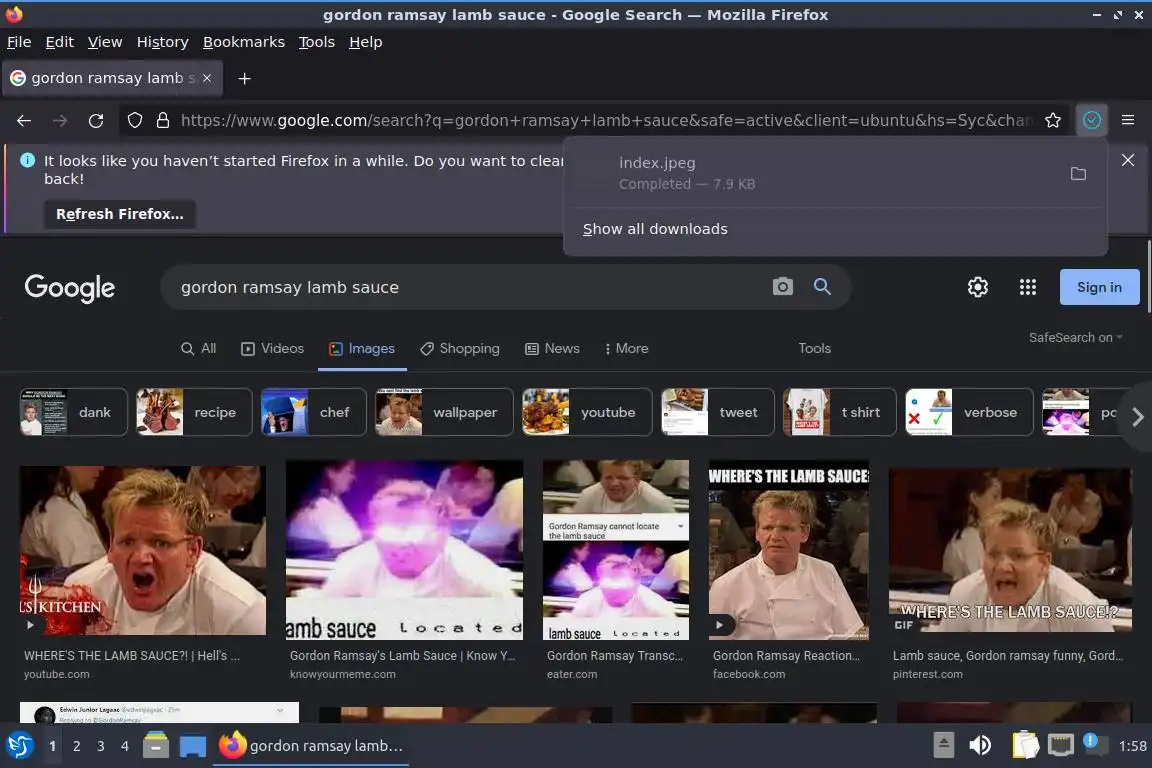
Task: Dismiss the Firefox refresh notification bar
Action: point(1128,160)
